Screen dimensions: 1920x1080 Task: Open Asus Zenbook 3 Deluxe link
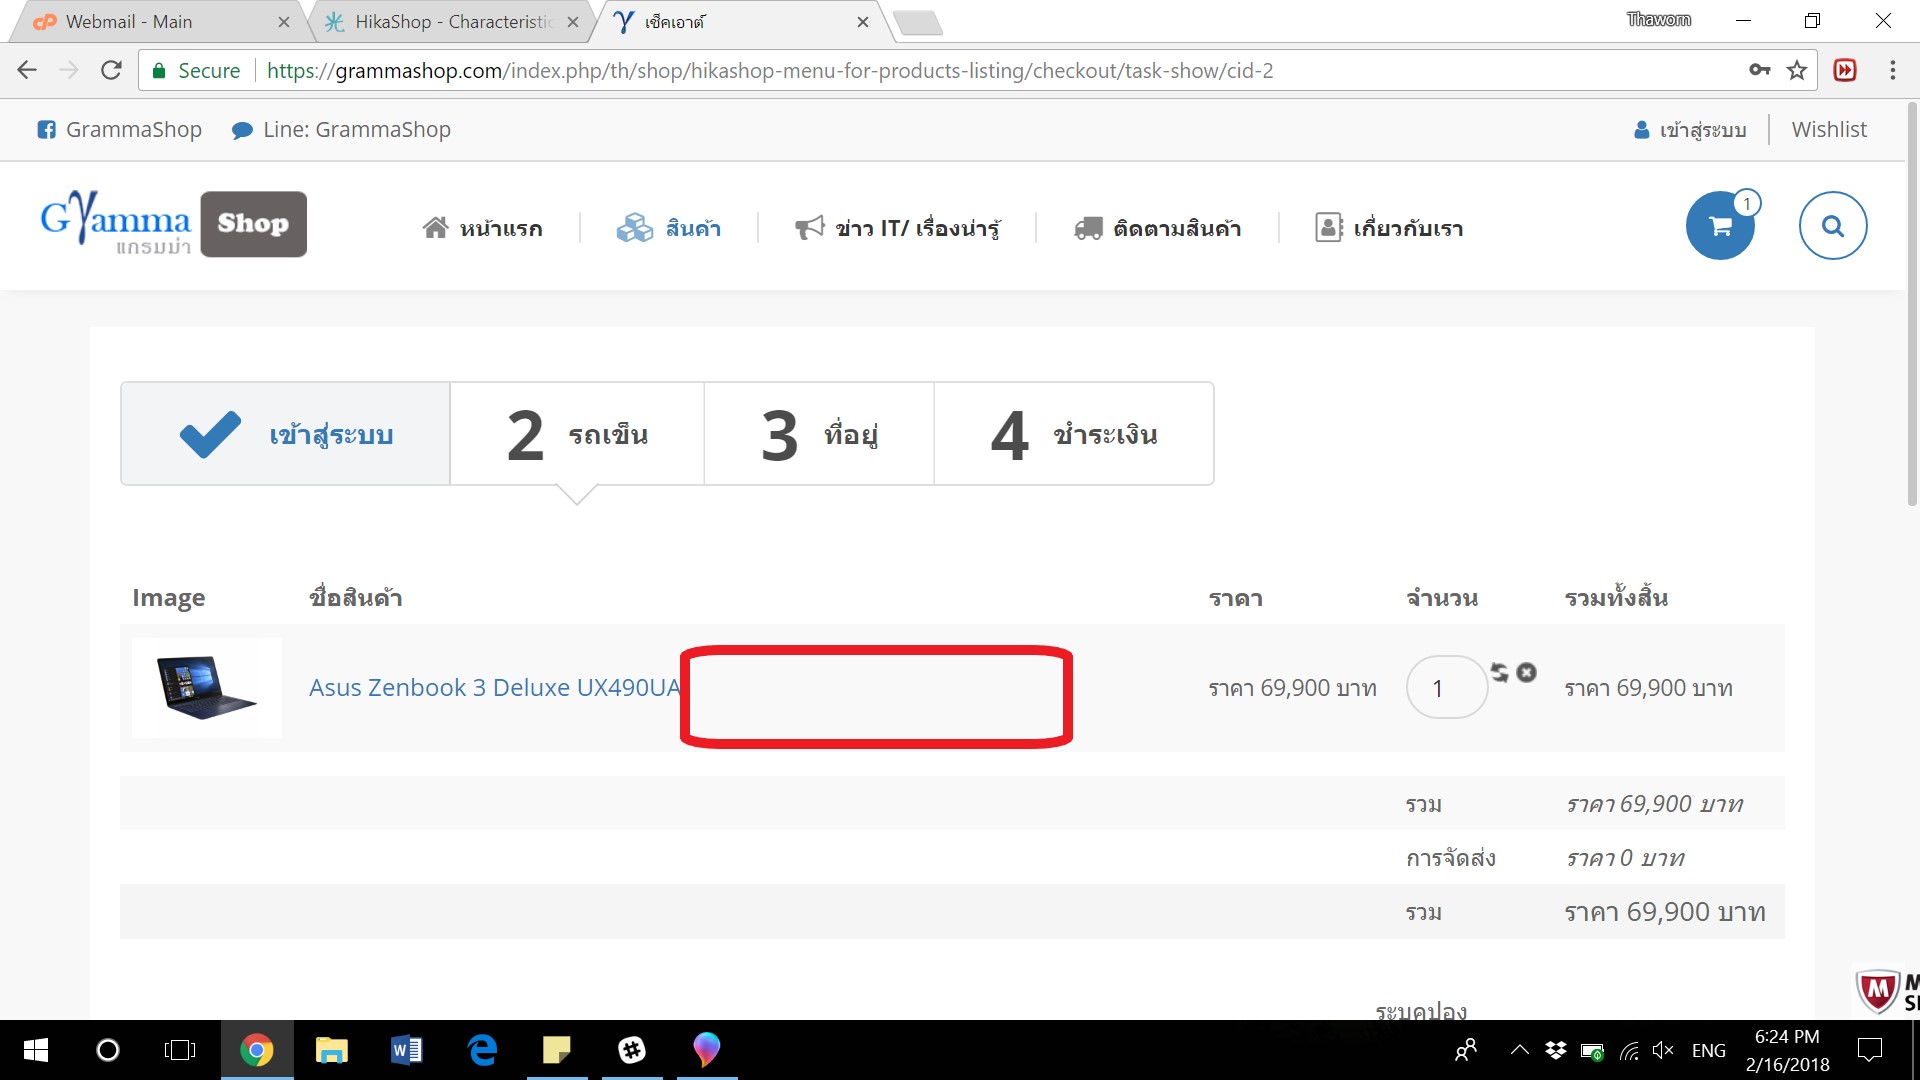pyautogui.click(x=494, y=688)
